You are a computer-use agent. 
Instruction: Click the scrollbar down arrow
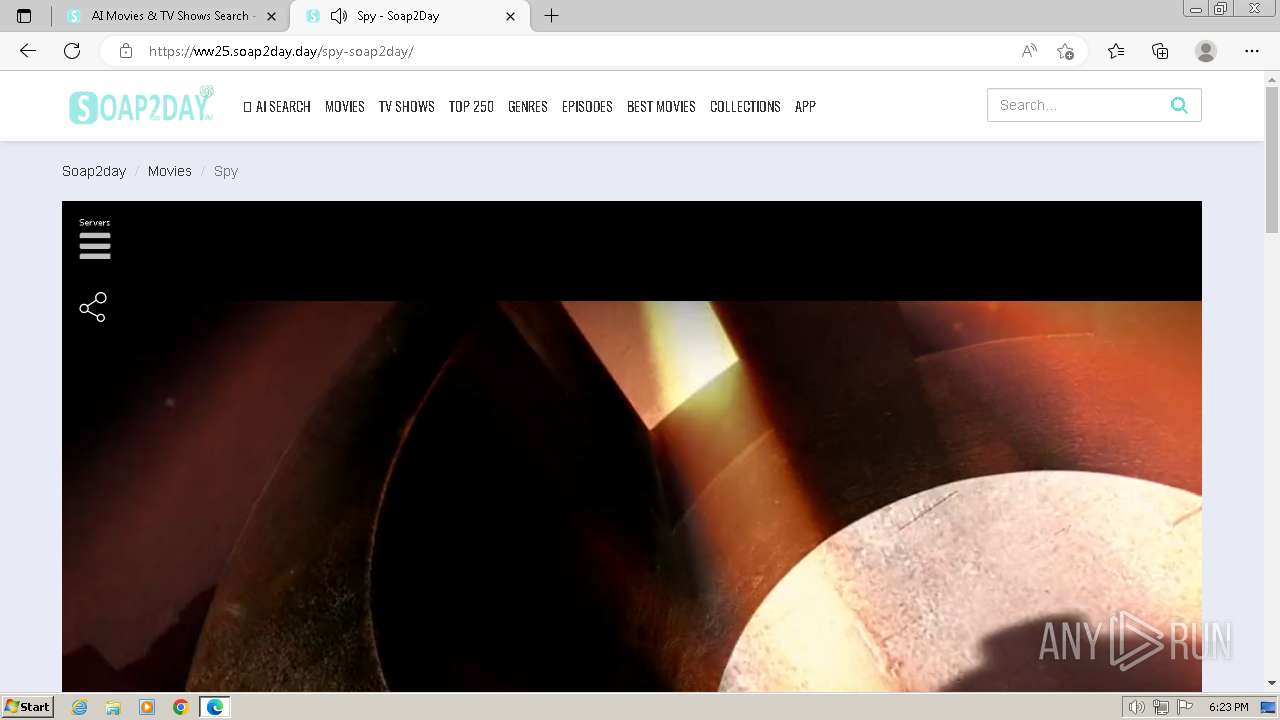tap(1272, 683)
